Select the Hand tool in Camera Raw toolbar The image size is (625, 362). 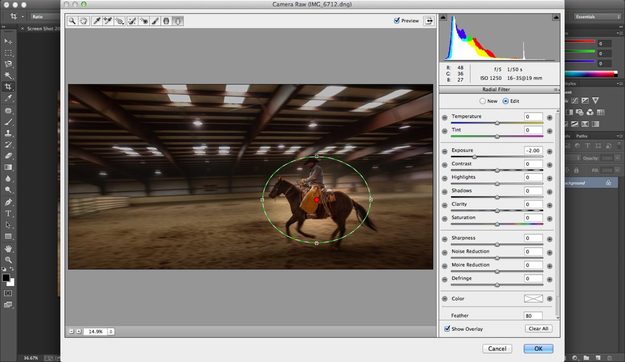(x=84, y=21)
